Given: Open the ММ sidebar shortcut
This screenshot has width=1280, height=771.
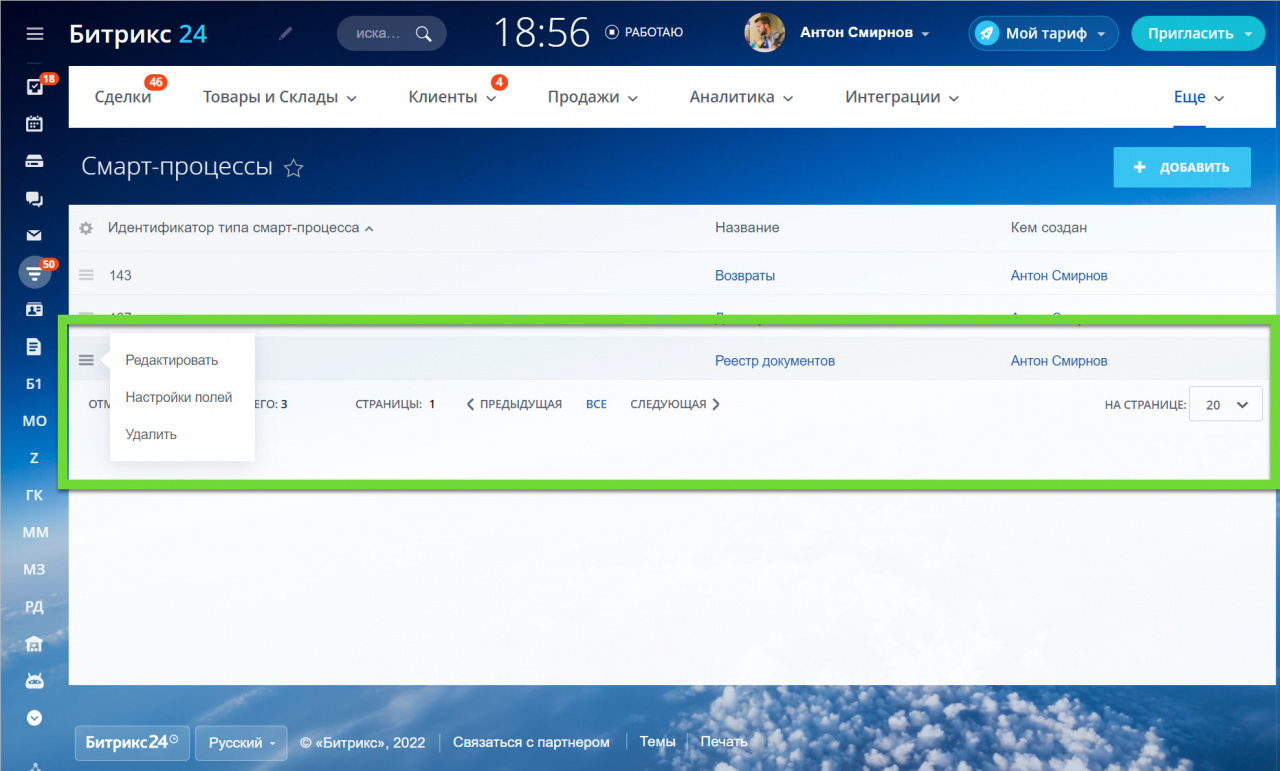Looking at the screenshot, I should click(x=35, y=532).
